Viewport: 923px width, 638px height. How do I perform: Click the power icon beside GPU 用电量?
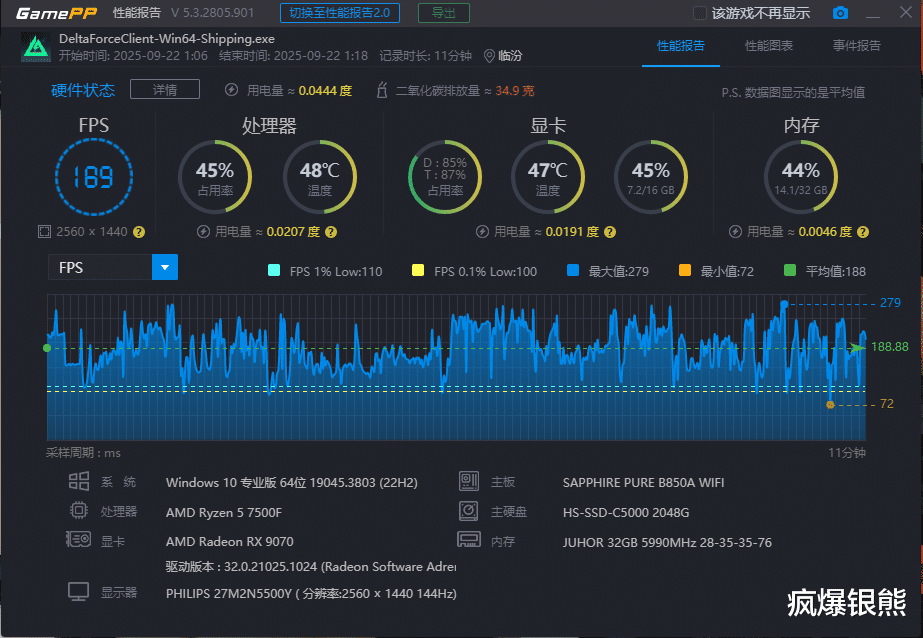click(x=482, y=232)
